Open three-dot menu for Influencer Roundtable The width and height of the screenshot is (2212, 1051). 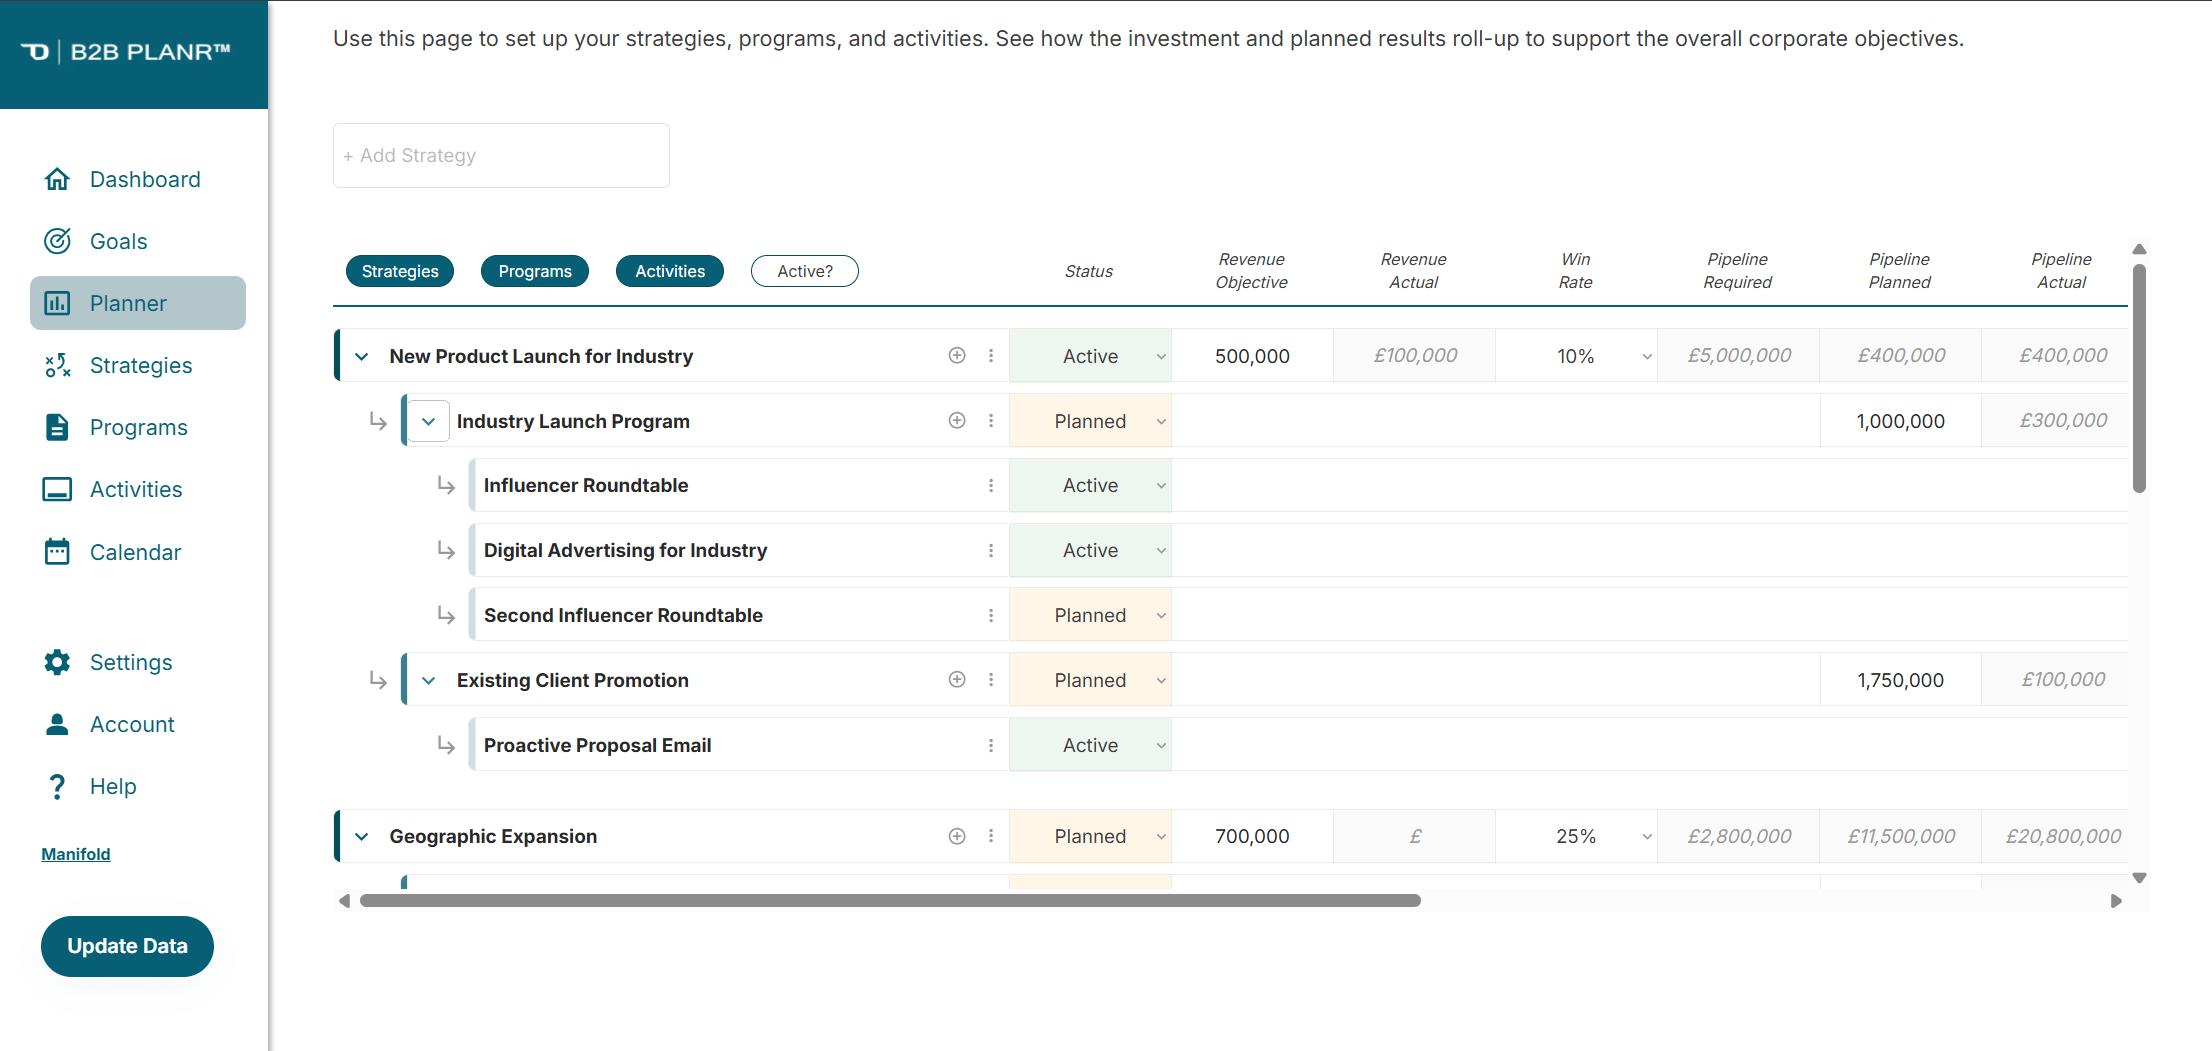click(x=991, y=485)
